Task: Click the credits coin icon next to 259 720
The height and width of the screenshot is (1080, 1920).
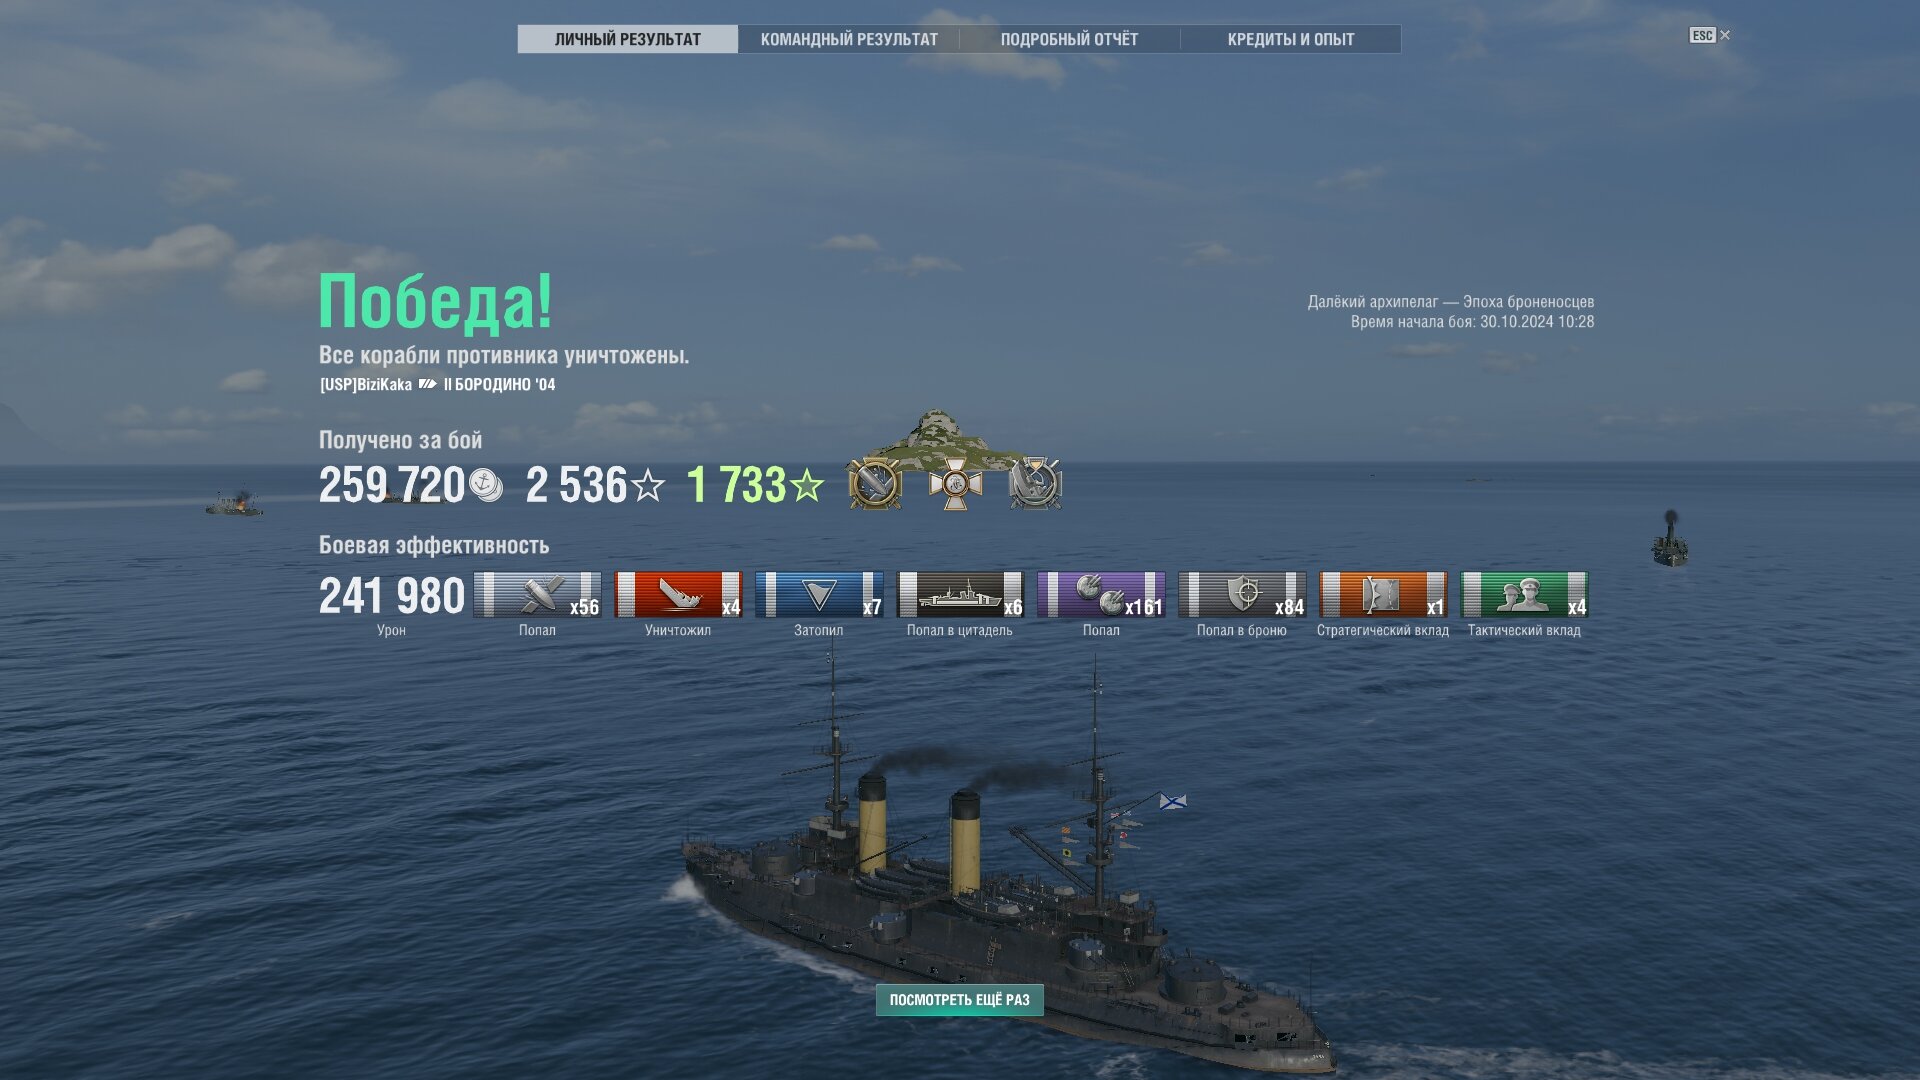Action: 486,485
